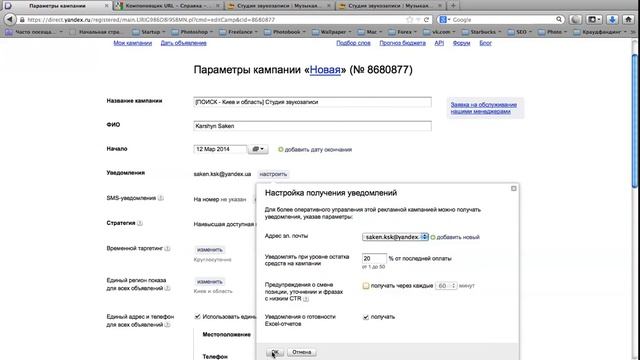Expand the Wallpaper bookmarks folder
640x360 pixels.
pyautogui.click(x=332, y=32)
